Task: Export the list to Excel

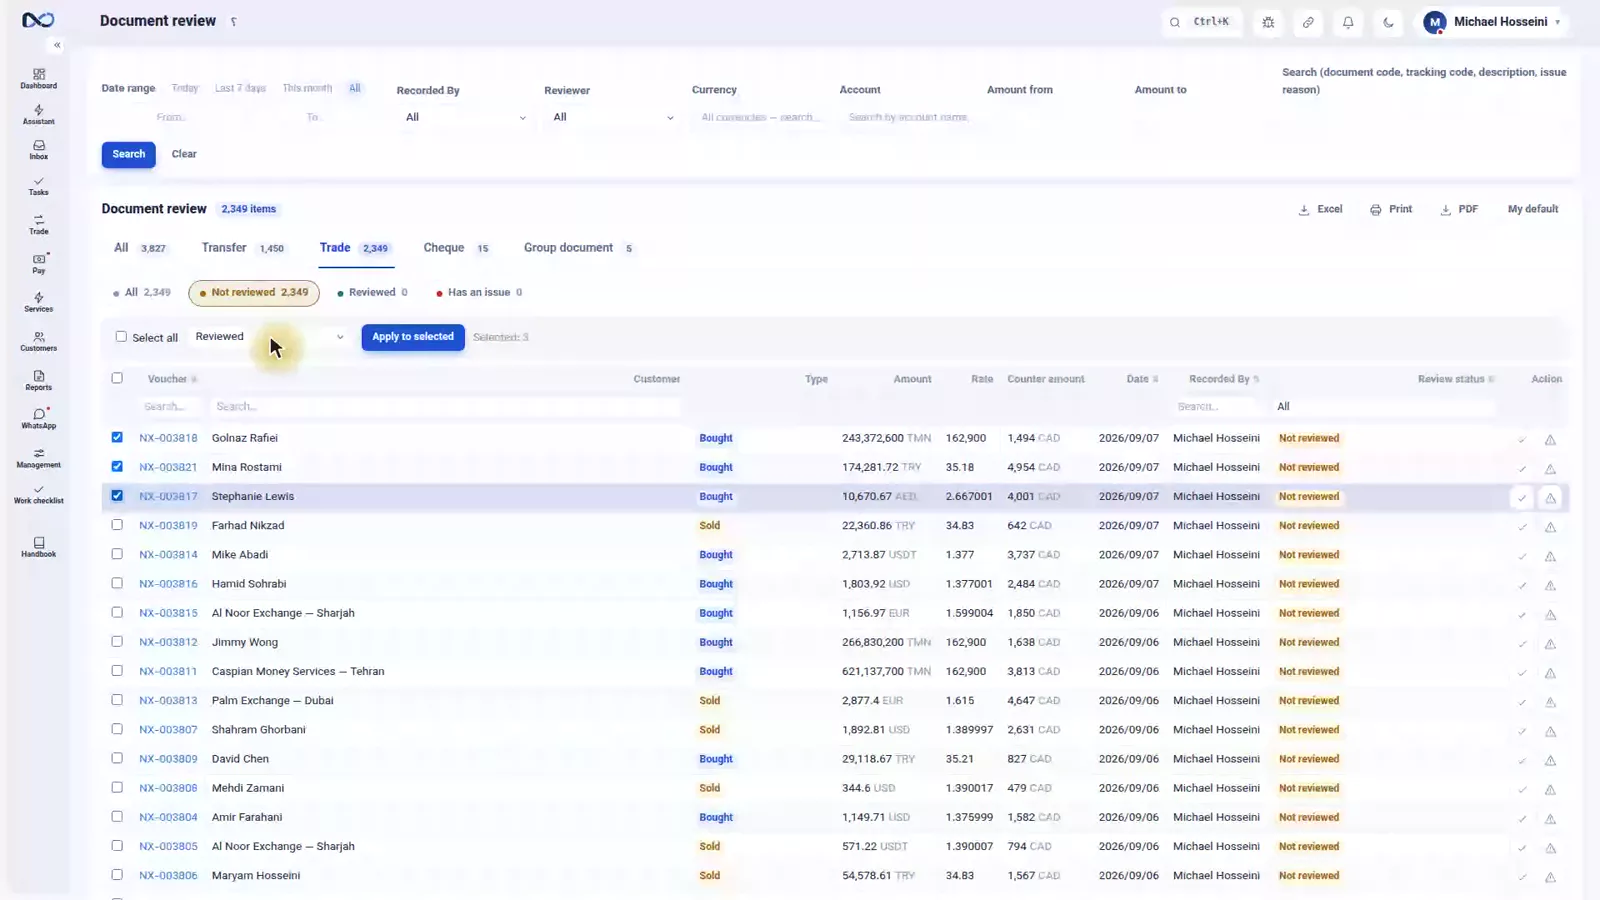Action: click(1320, 209)
